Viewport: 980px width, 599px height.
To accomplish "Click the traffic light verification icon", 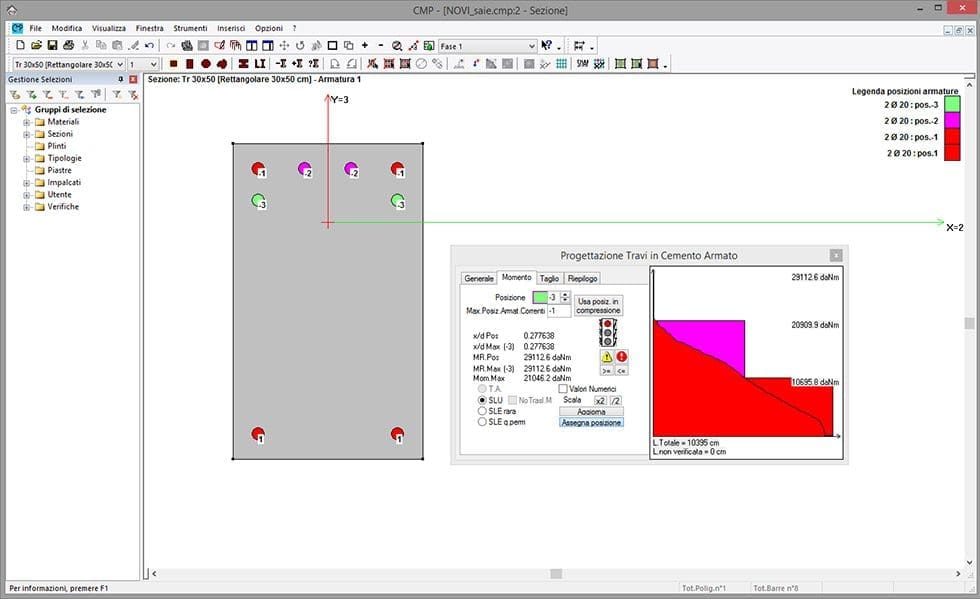I will [607, 332].
